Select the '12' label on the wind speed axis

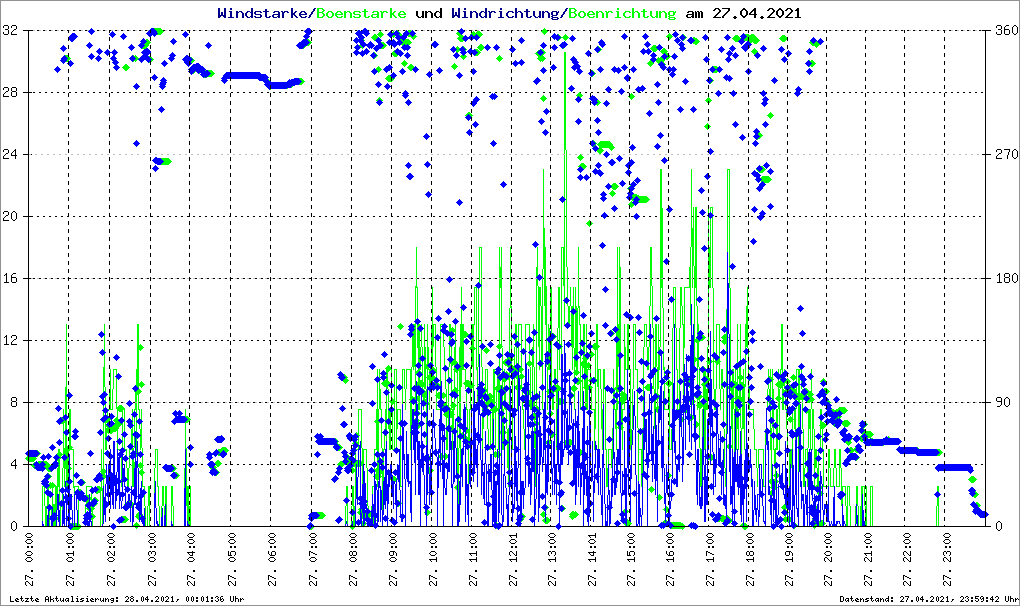tap(10, 341)
